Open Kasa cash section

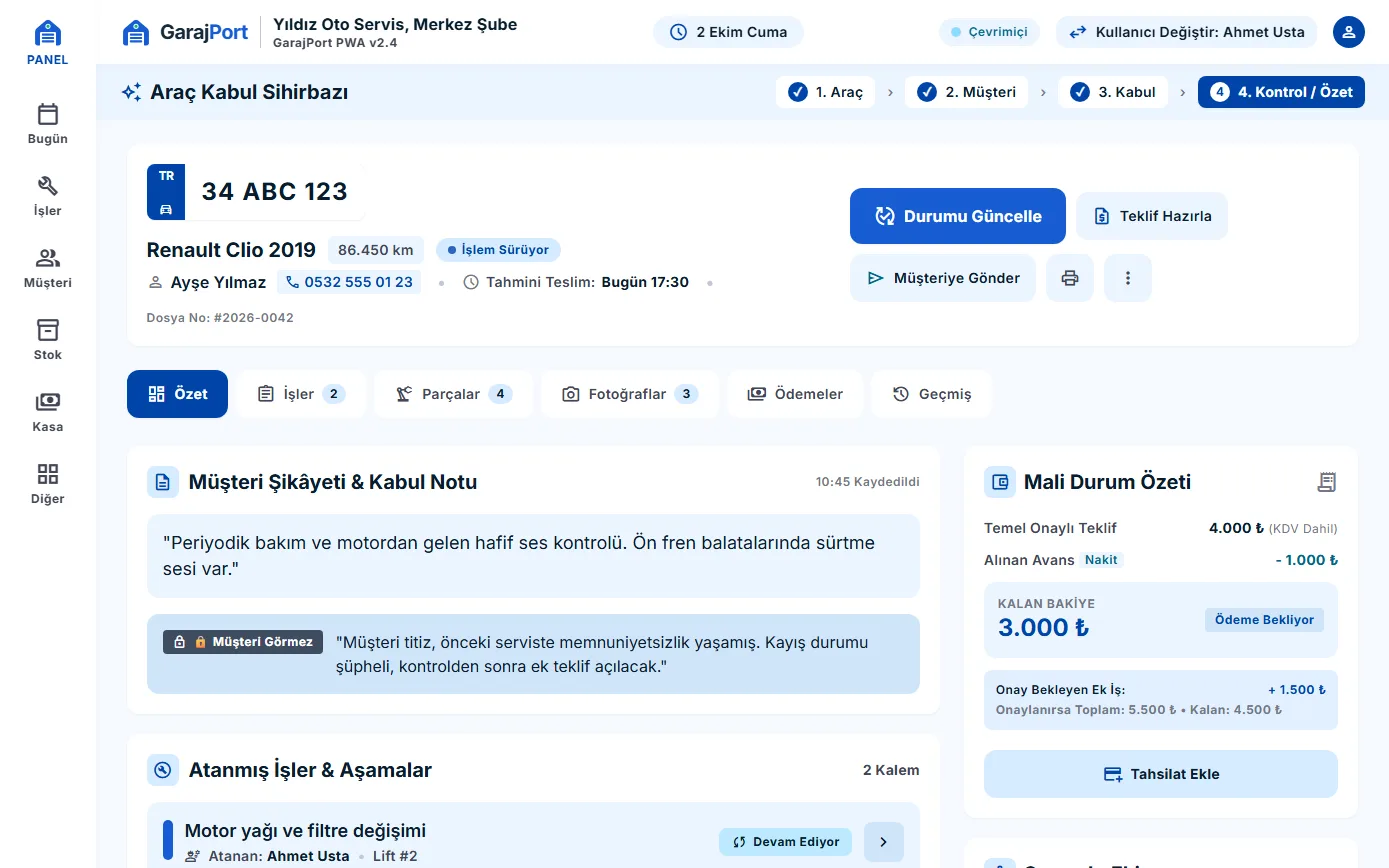[48, 412]
